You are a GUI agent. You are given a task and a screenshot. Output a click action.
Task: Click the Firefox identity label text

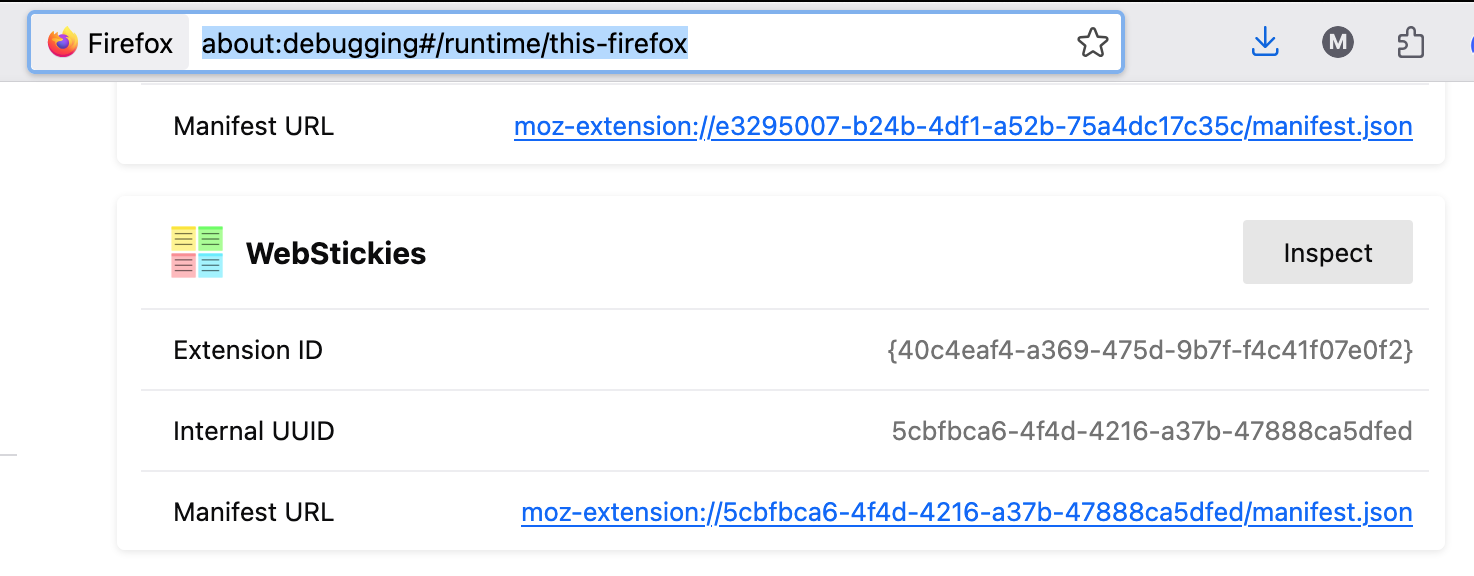pos(130,43)
